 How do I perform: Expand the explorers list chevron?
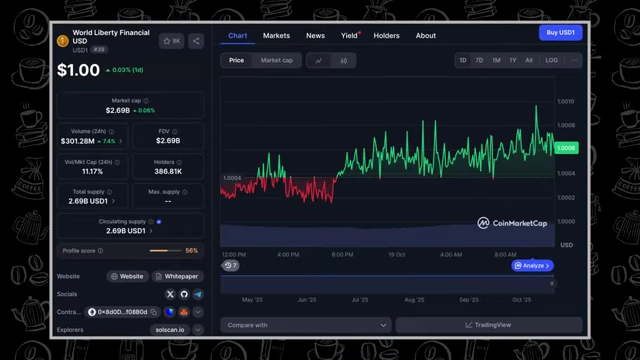[198, 329]
